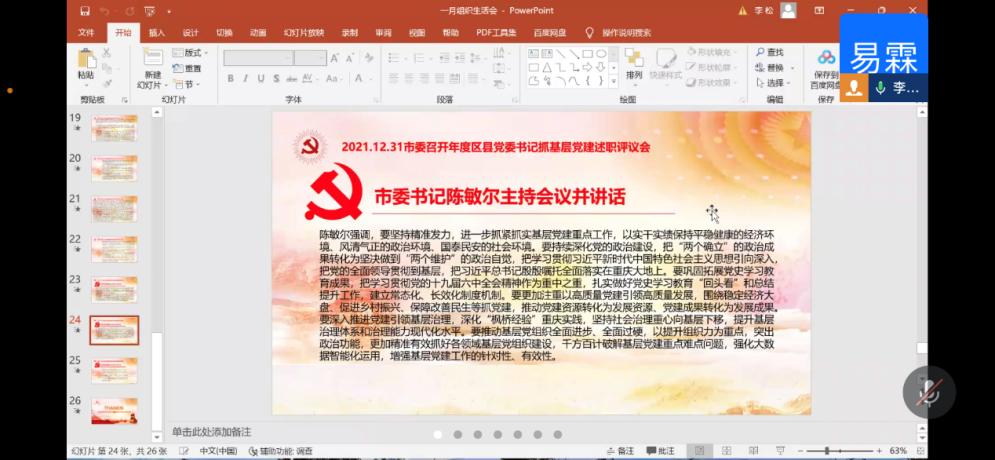Expand the Layout (版式) dropdown
Image resolution: width=995 pixels, height=460 pixels.
click(188, 52)
